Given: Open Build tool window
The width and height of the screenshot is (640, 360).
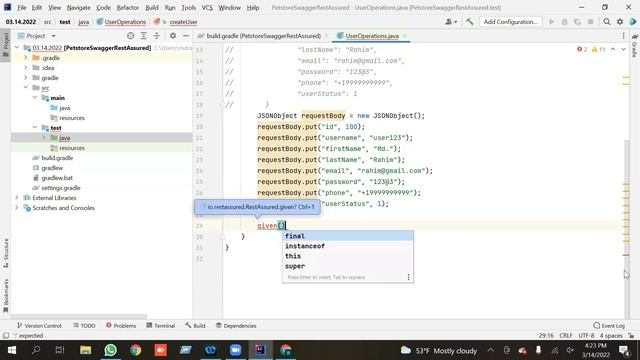Looking at the screenshot, I should point(195,326).
